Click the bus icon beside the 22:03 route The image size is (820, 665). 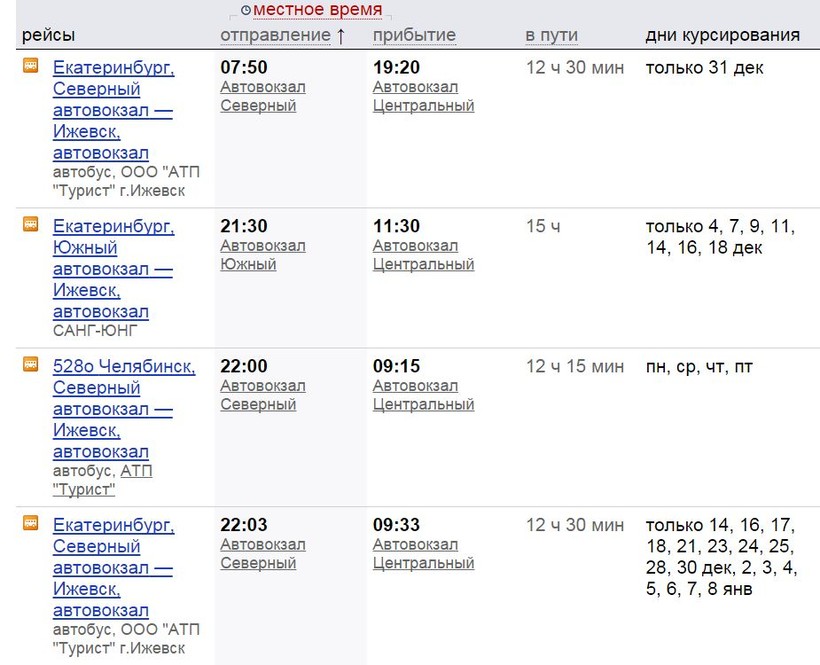[x=31, y=523]
